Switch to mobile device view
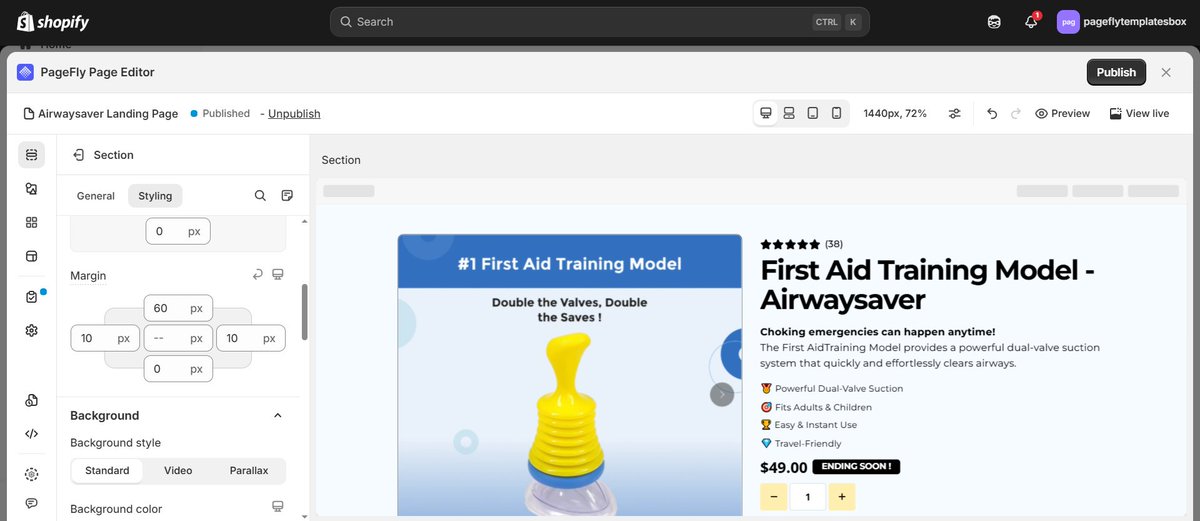This screenshot has width=1200, height=521. click(x=836, y=113)
